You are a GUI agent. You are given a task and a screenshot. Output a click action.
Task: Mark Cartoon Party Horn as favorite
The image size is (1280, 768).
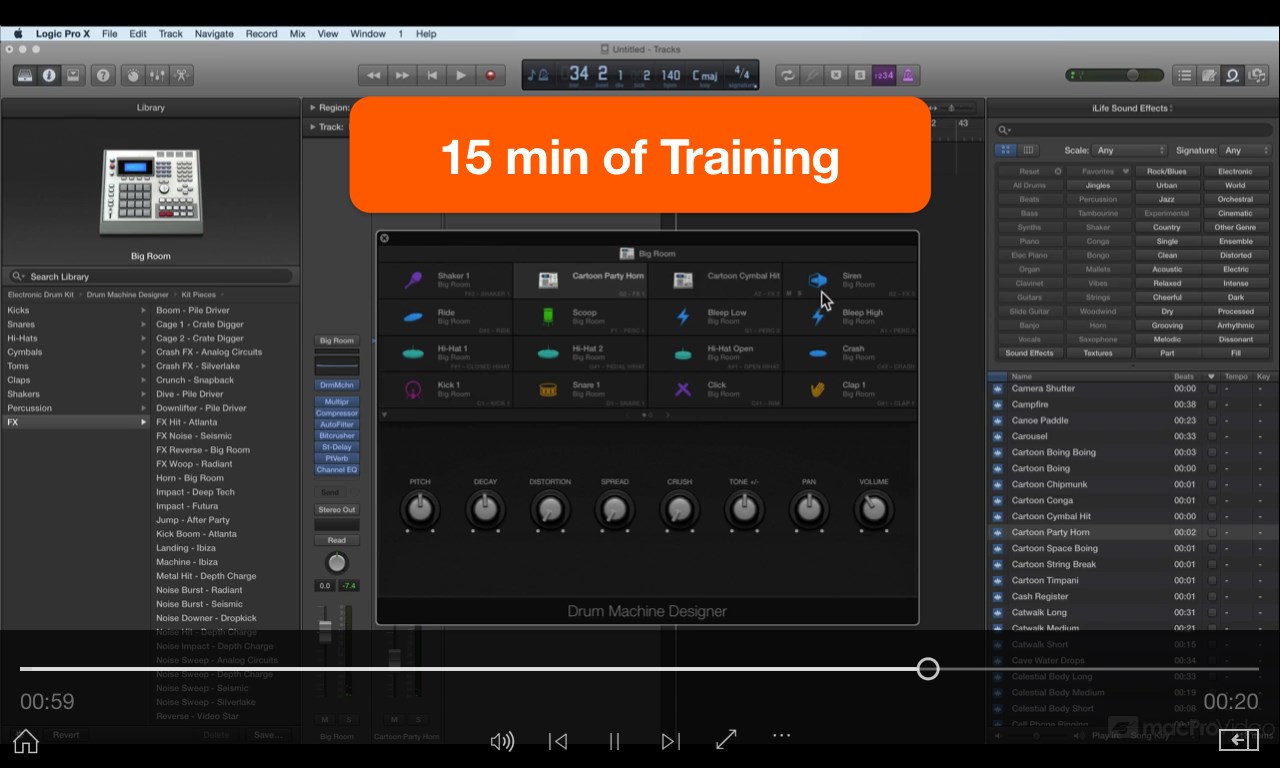tap(1212, 533)
